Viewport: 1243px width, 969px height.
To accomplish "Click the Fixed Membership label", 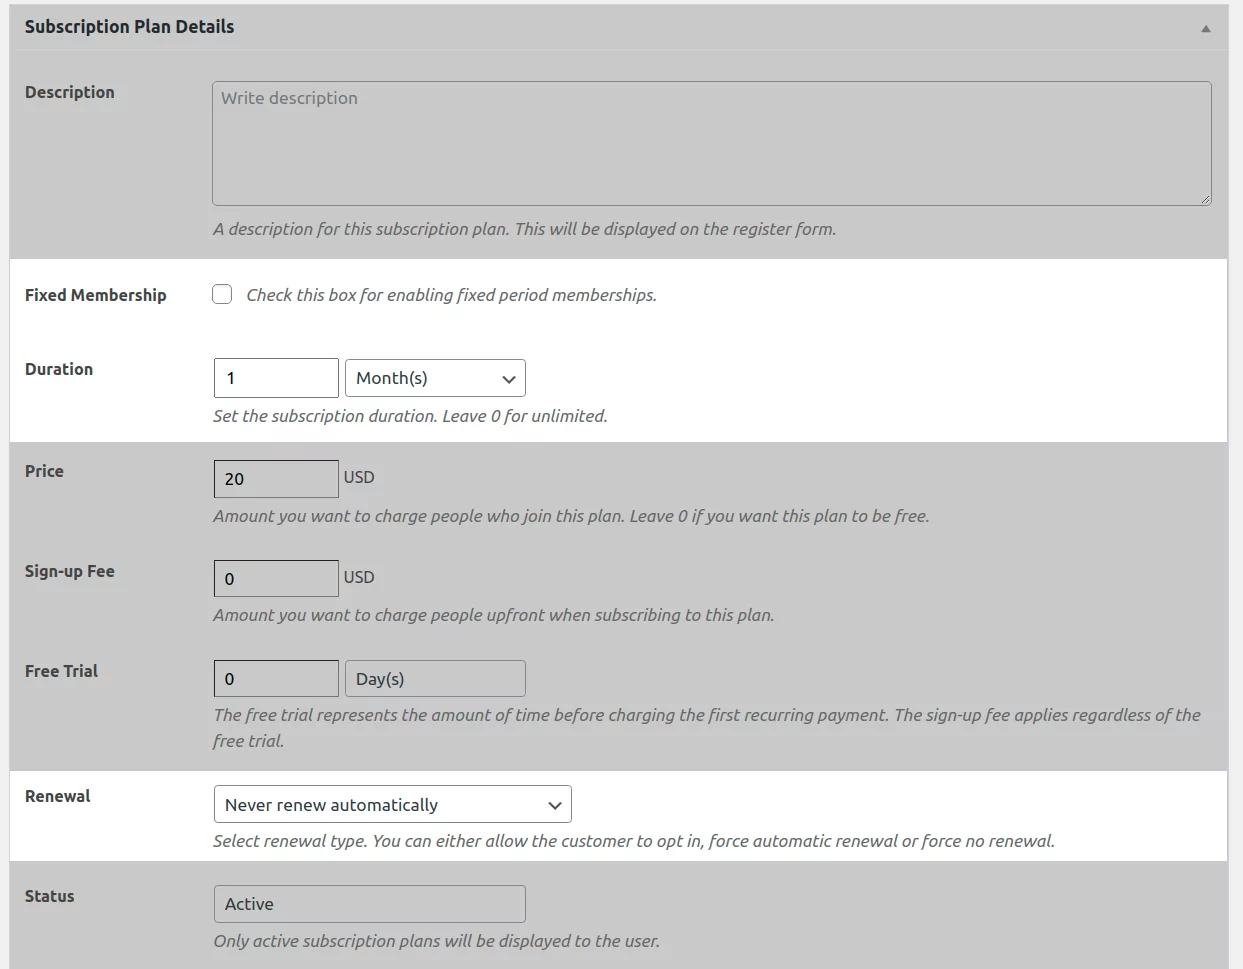I will point(96,295).
